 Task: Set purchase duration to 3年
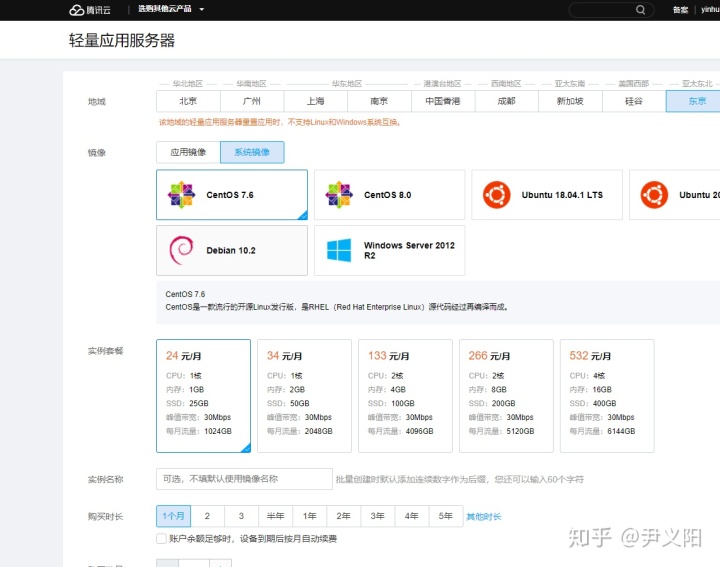377,516
